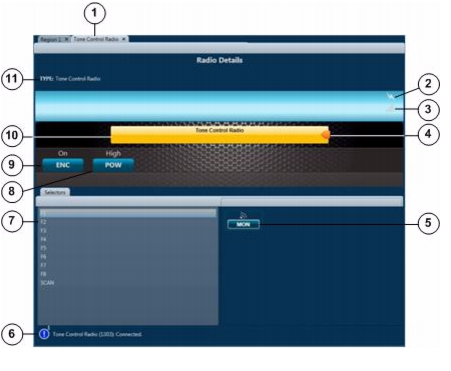Toggle the MON monitor button
The image size is (451, 371).
click(243, 224)
